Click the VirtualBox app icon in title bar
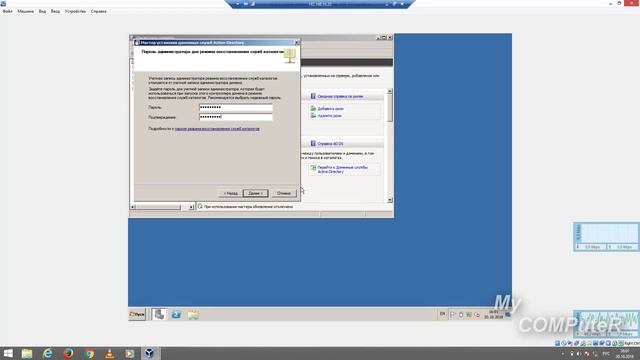The image size is (640, 360). (x=4, y=3)
